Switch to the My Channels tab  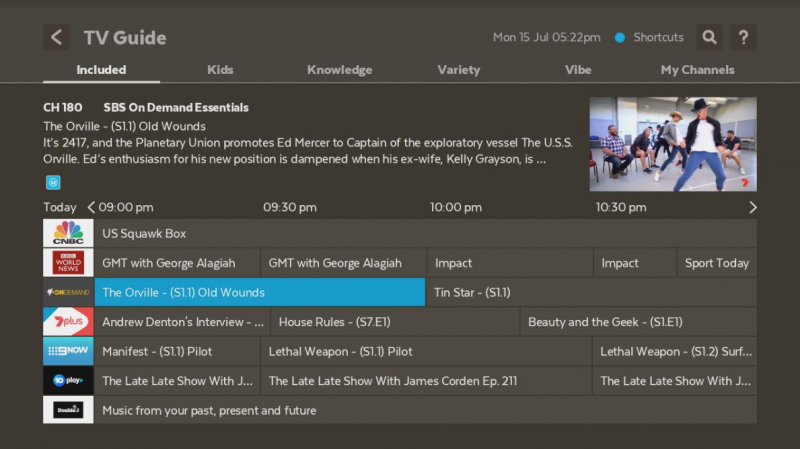(x=697, y=70)
